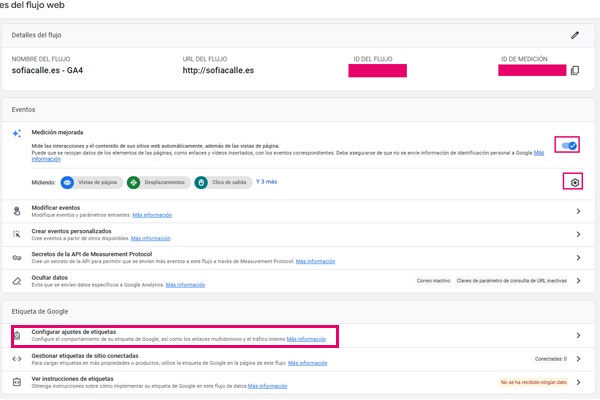The width and height of the screenshot is (600, 400).
Task: Expand the Modificar eventos row arrow
Action: (x=578, y=211)
